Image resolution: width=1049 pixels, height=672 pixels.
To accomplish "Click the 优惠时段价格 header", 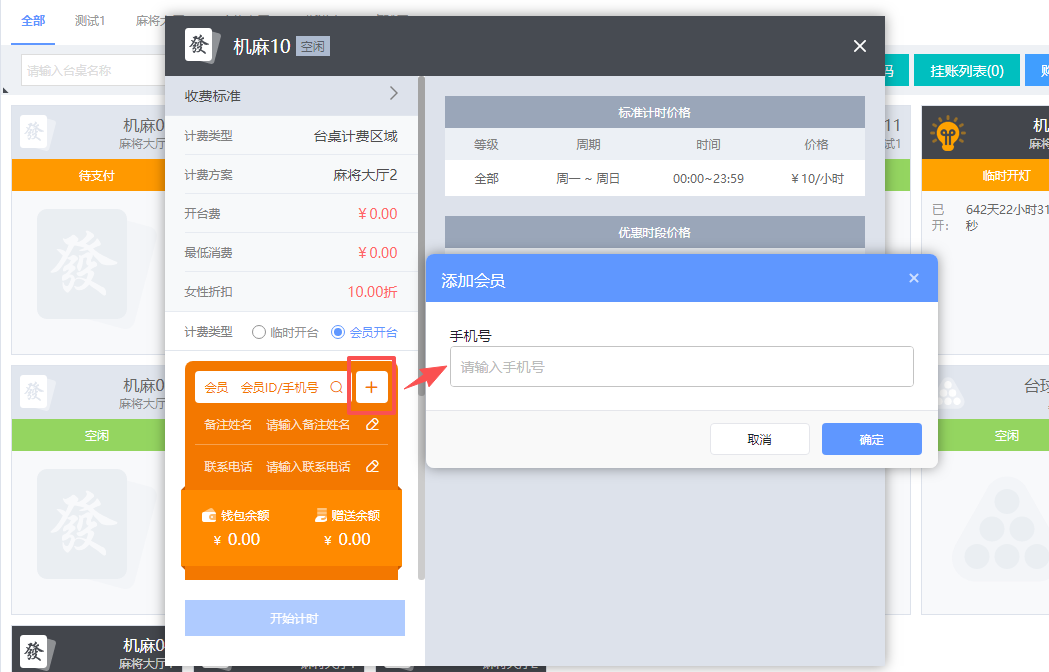I will [x=654, y=232].
